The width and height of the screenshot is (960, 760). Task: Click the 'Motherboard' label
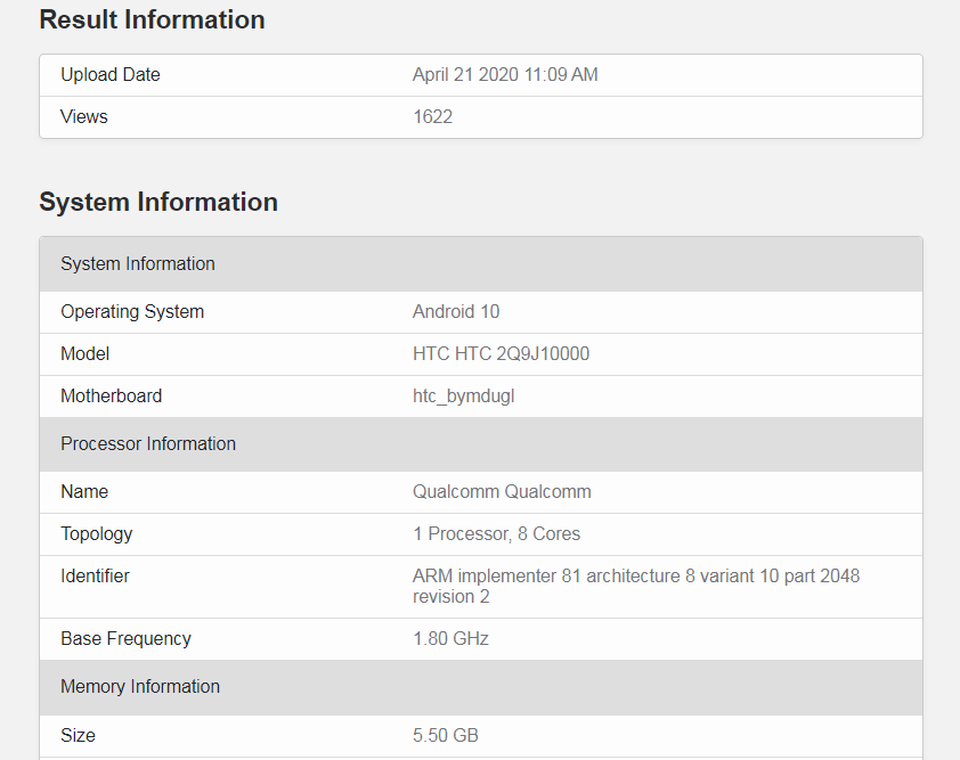pos(111,396)
